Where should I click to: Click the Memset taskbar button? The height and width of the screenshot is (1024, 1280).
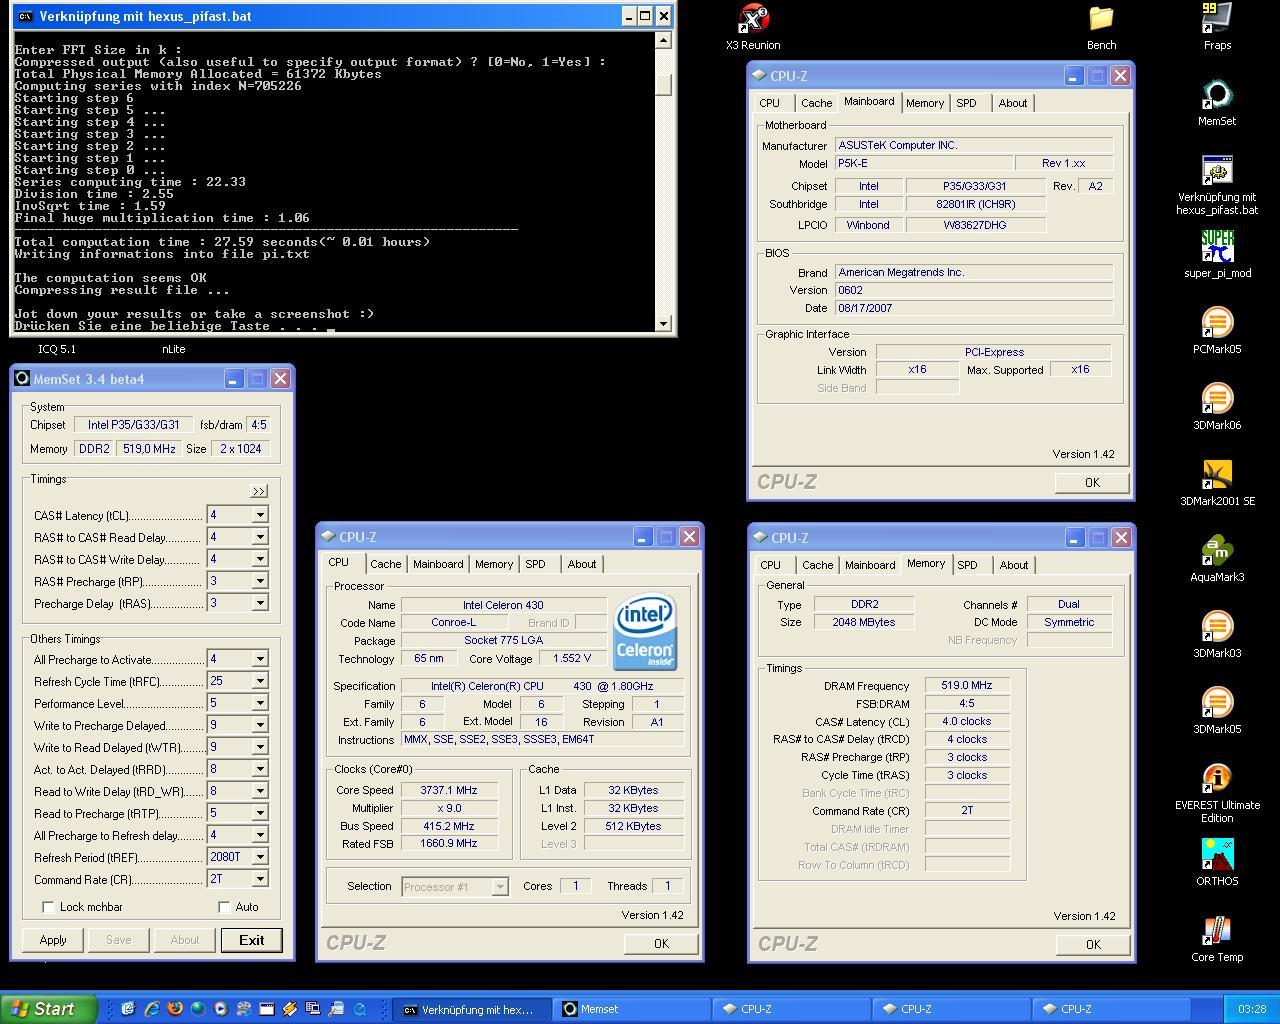tap(632, 1009)
